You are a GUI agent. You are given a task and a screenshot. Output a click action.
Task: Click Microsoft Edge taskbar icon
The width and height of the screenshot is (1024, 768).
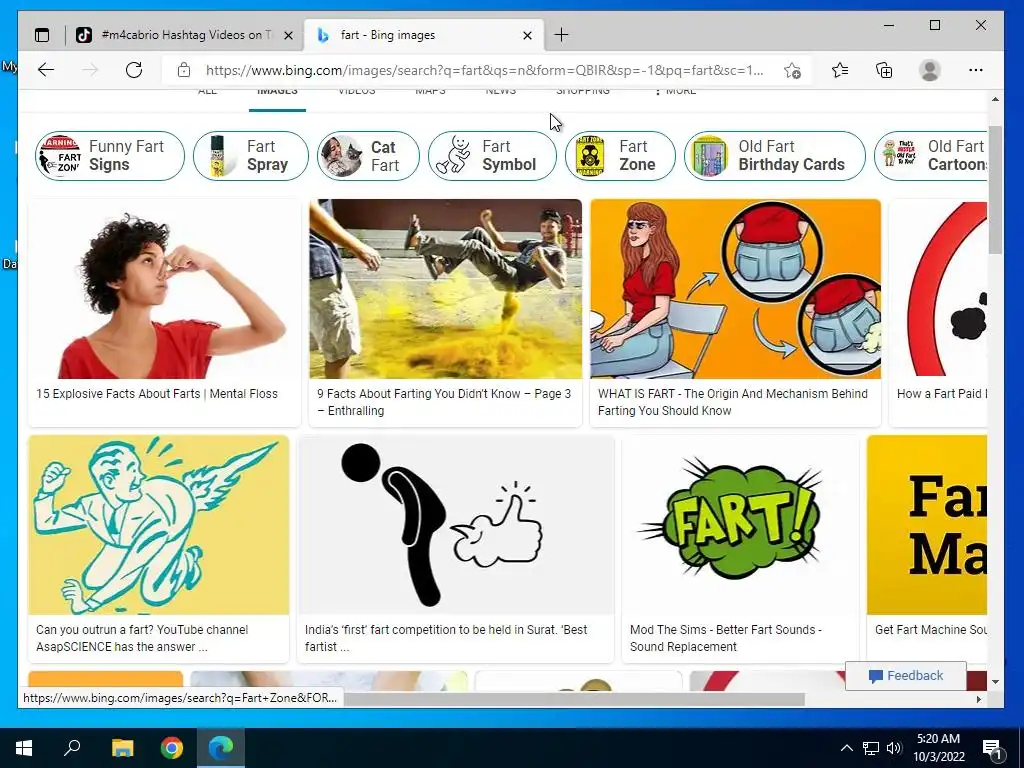[x=221, y=748]
